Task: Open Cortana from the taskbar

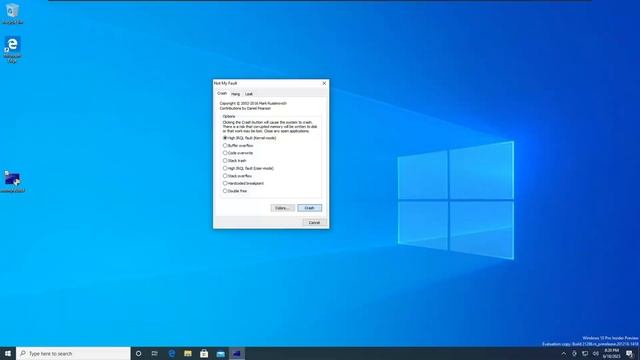Action: pyautogui.click(x=138, y=353)
